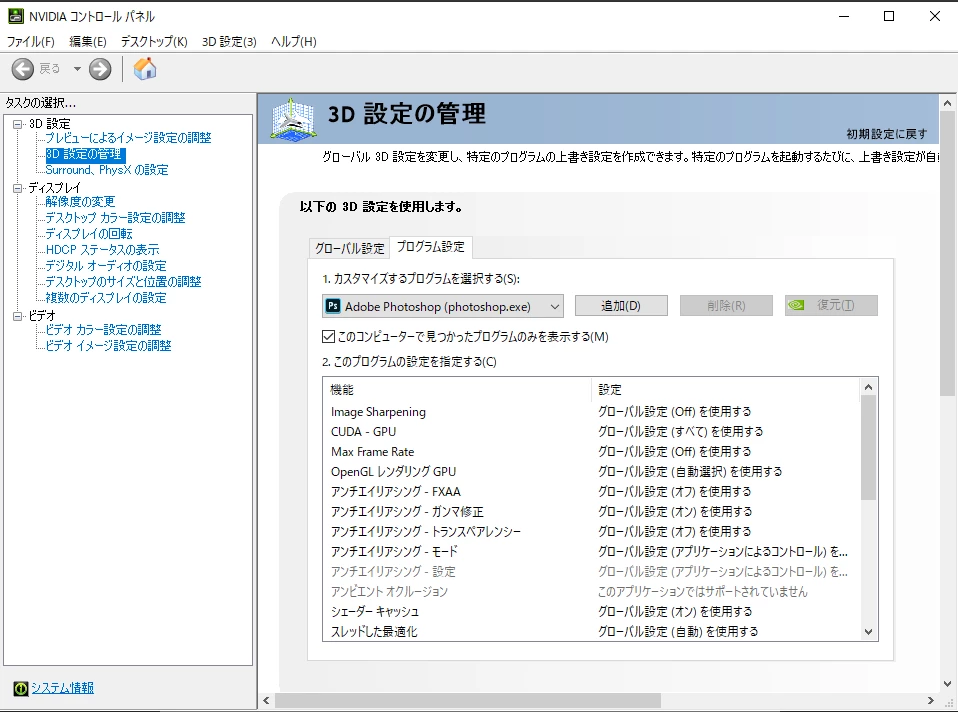This screenshot has width=958, height=712.
Task: Open ビデオ イメージ設定の調整
Action: (108, 346)
